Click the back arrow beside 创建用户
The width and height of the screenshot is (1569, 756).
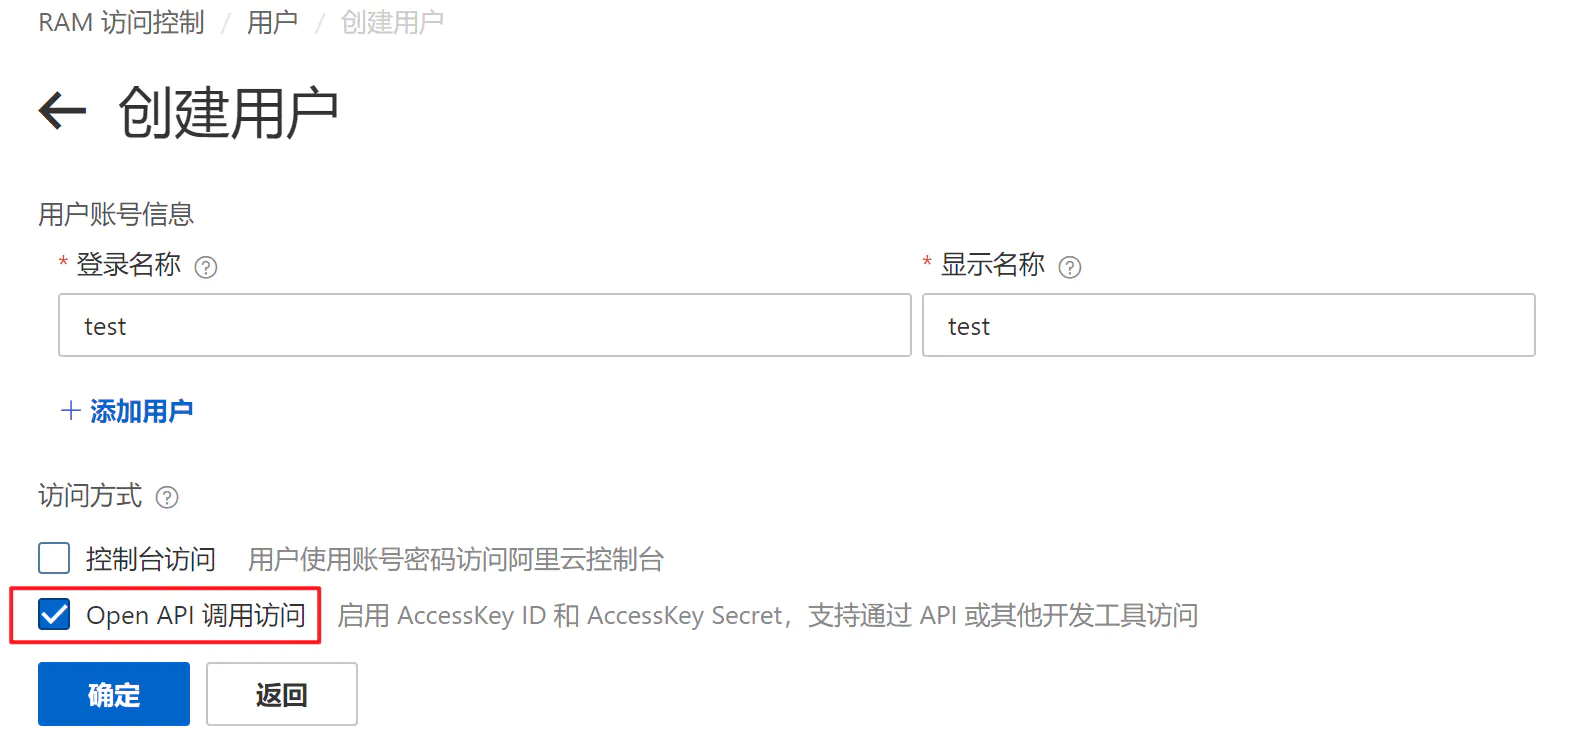coord(62,110)
